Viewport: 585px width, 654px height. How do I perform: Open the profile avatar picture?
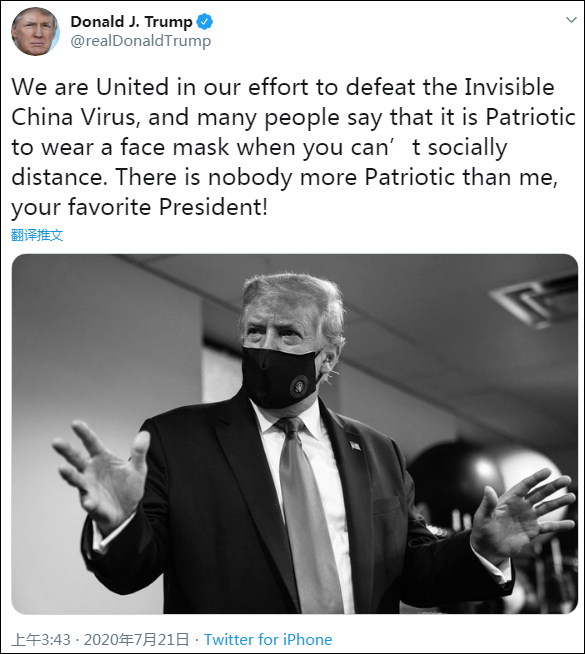click(35, 31)
